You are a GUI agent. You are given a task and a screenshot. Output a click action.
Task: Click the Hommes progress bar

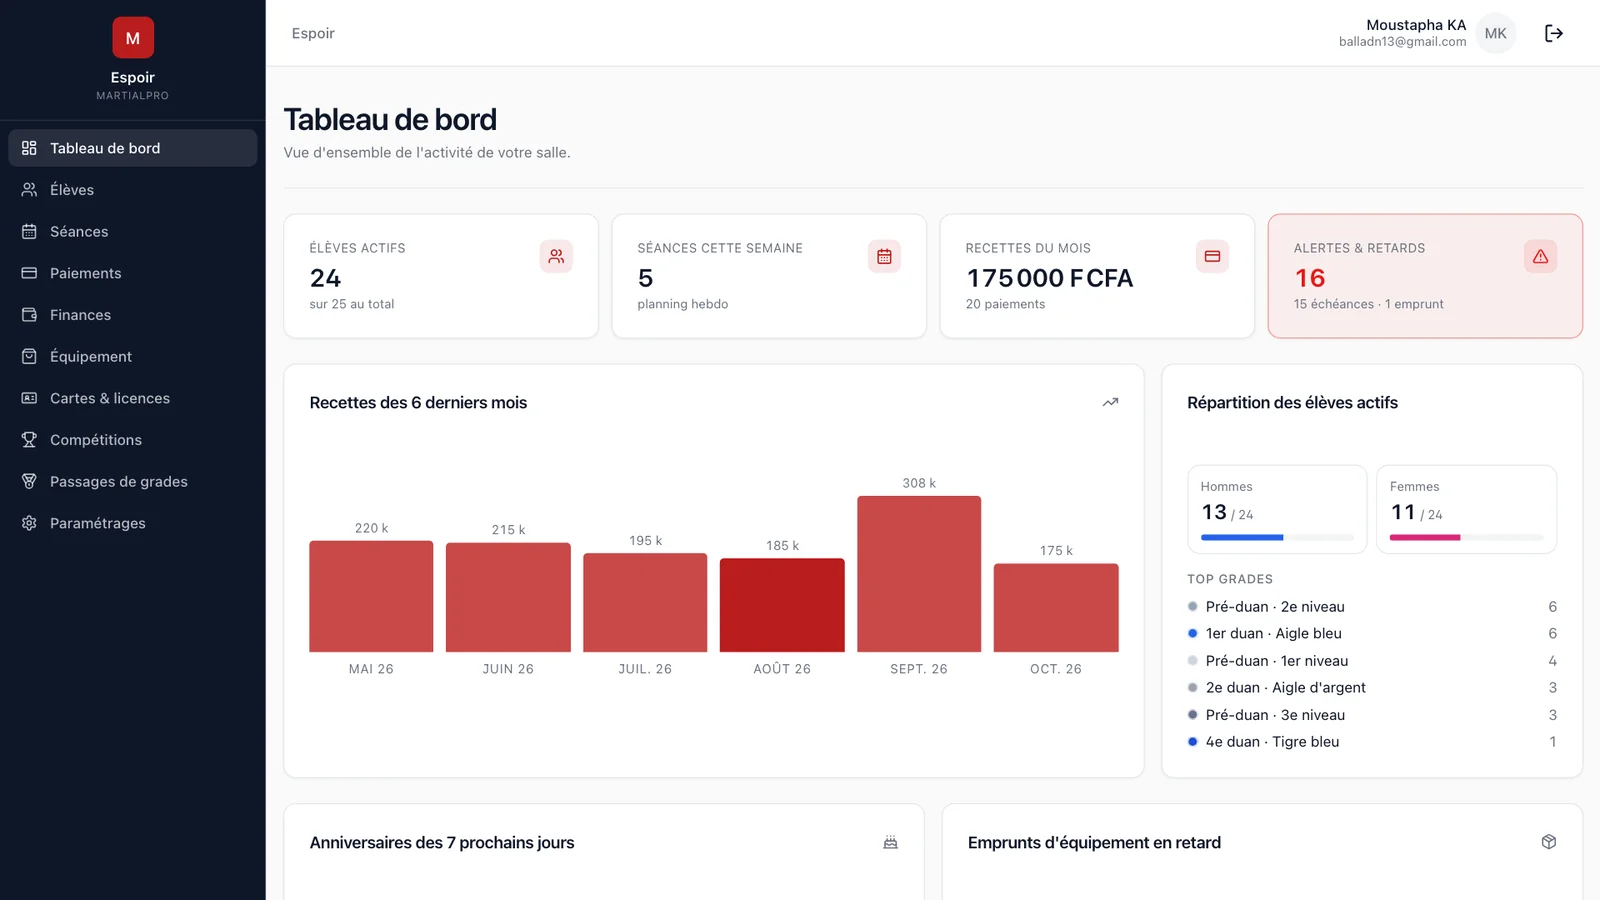[1277, 538]
